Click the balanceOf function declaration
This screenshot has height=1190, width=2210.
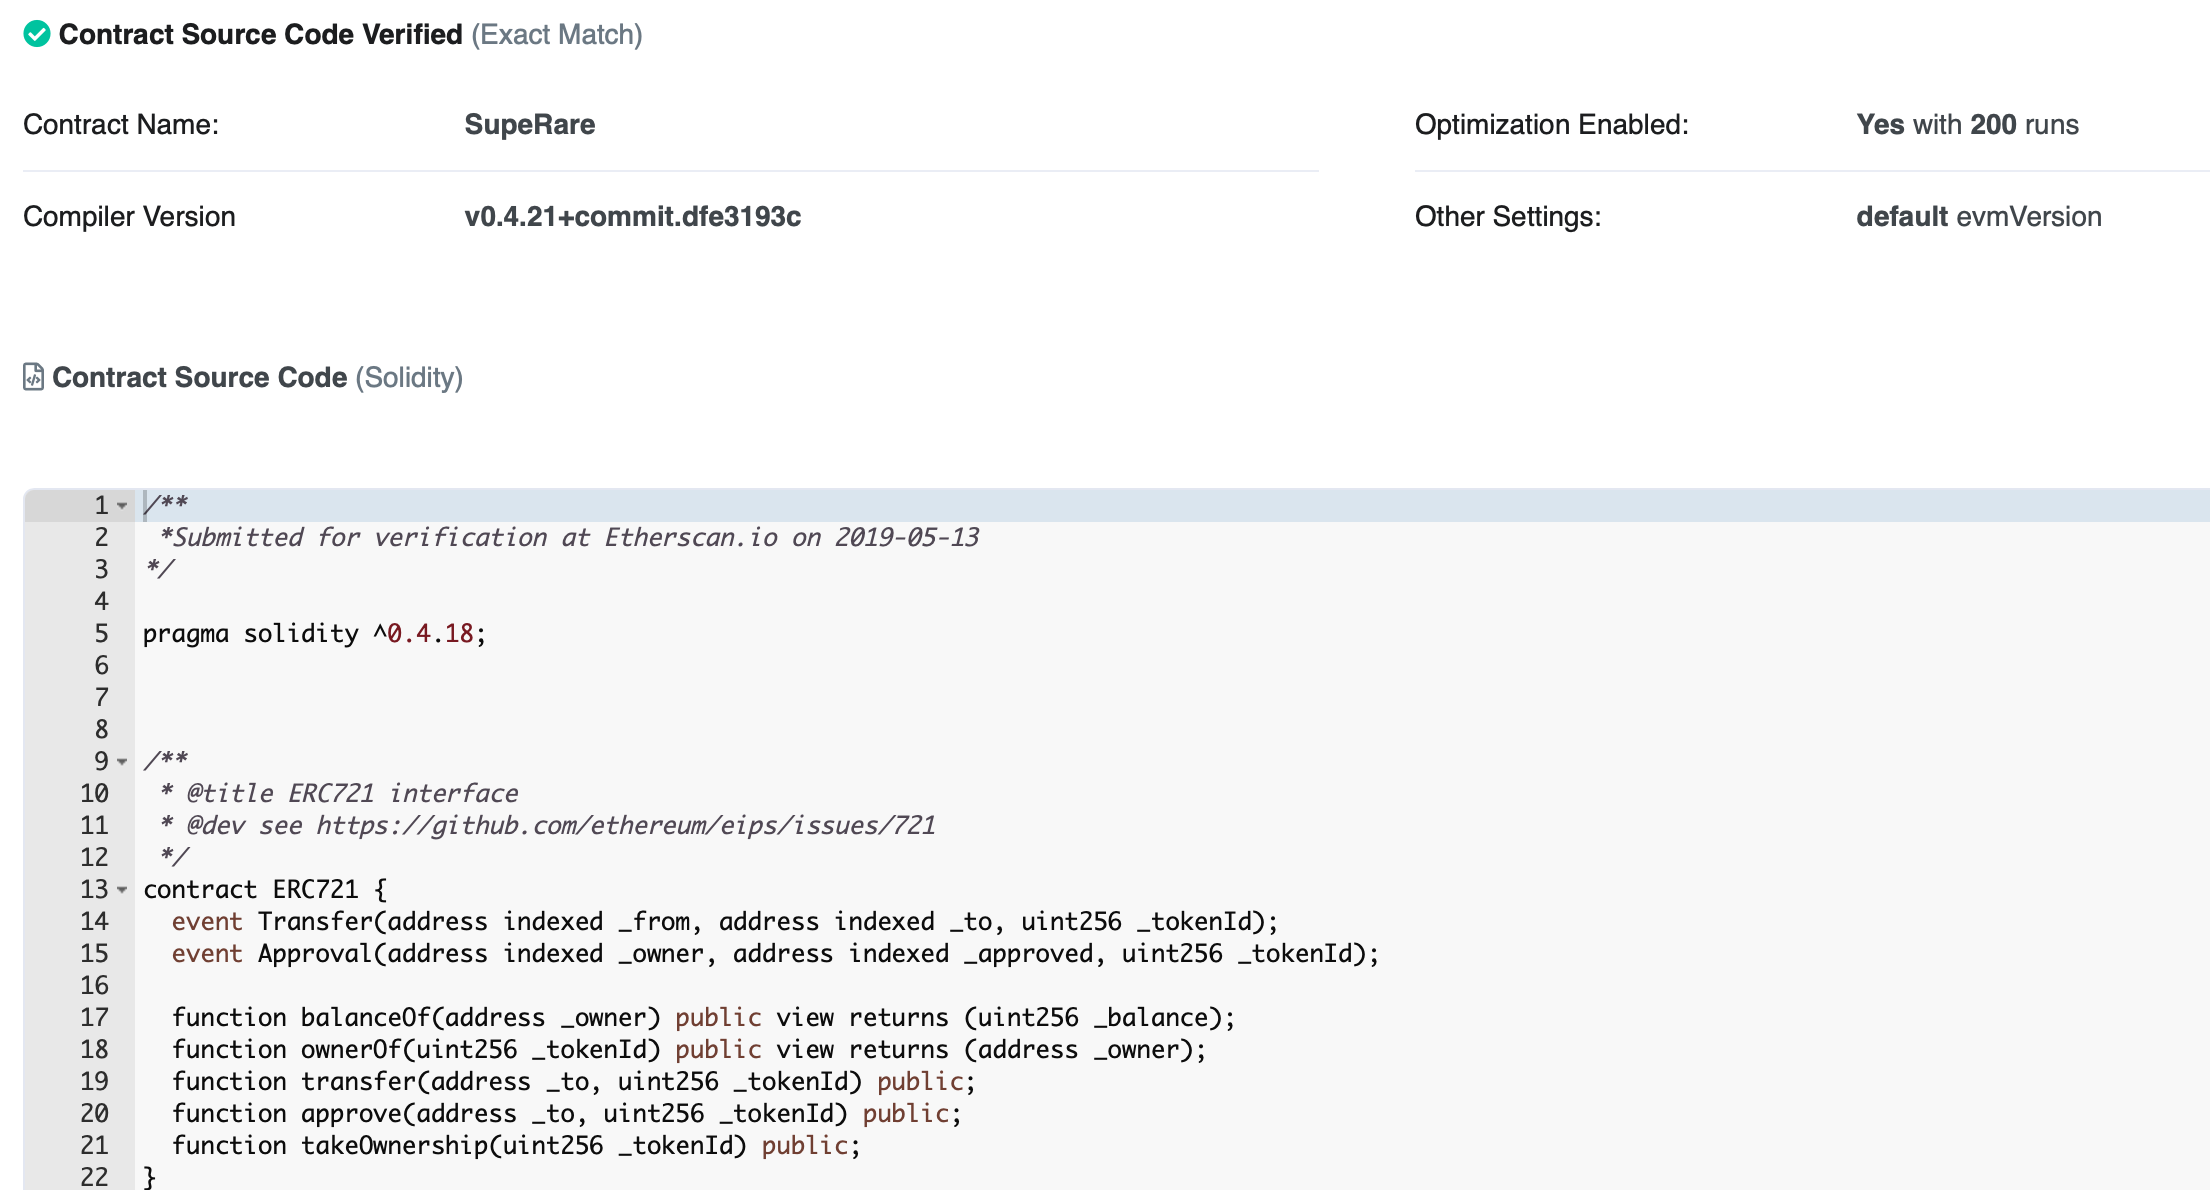pos(703,1018)
